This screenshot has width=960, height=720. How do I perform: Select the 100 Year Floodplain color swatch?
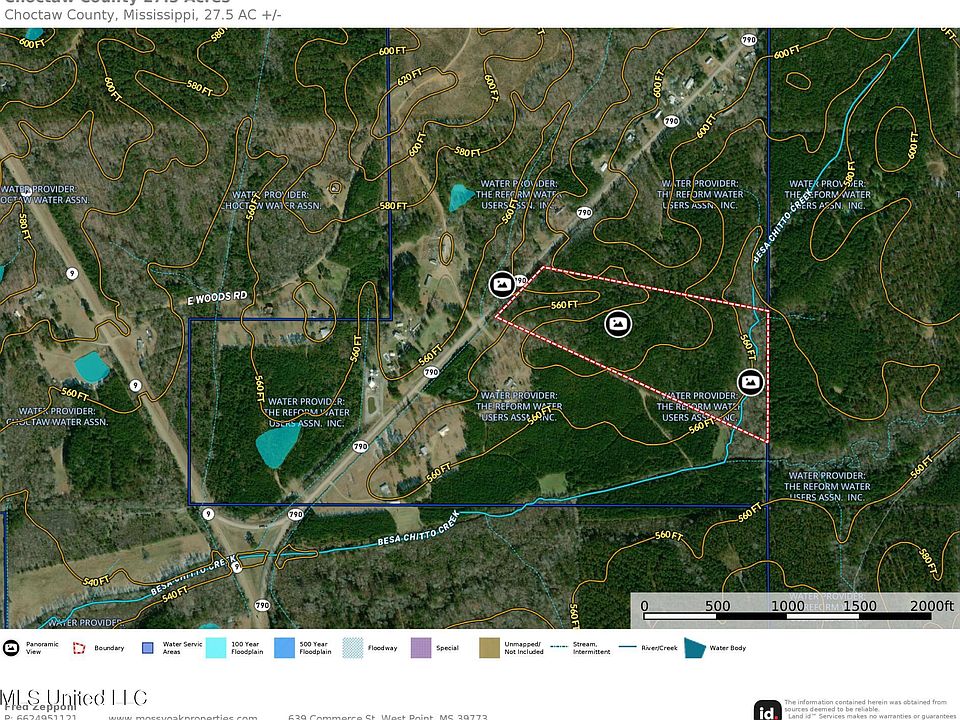(x=215, y=648)
